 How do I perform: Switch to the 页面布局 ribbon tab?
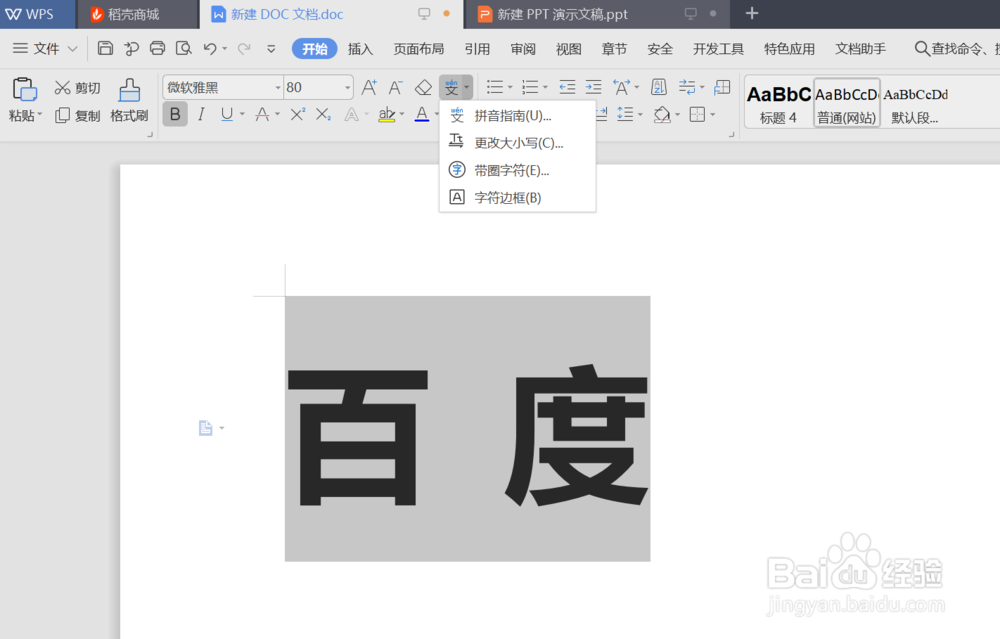tap(418, 49)
